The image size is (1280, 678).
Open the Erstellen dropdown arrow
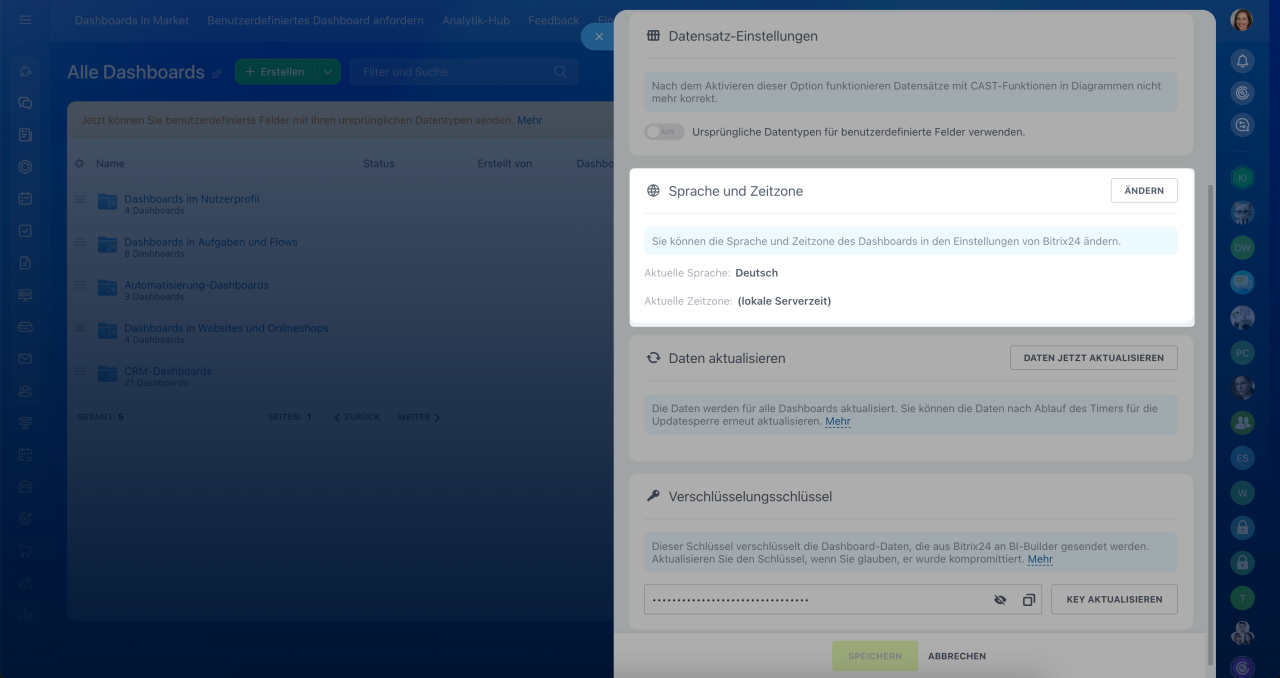coord(327,72)
